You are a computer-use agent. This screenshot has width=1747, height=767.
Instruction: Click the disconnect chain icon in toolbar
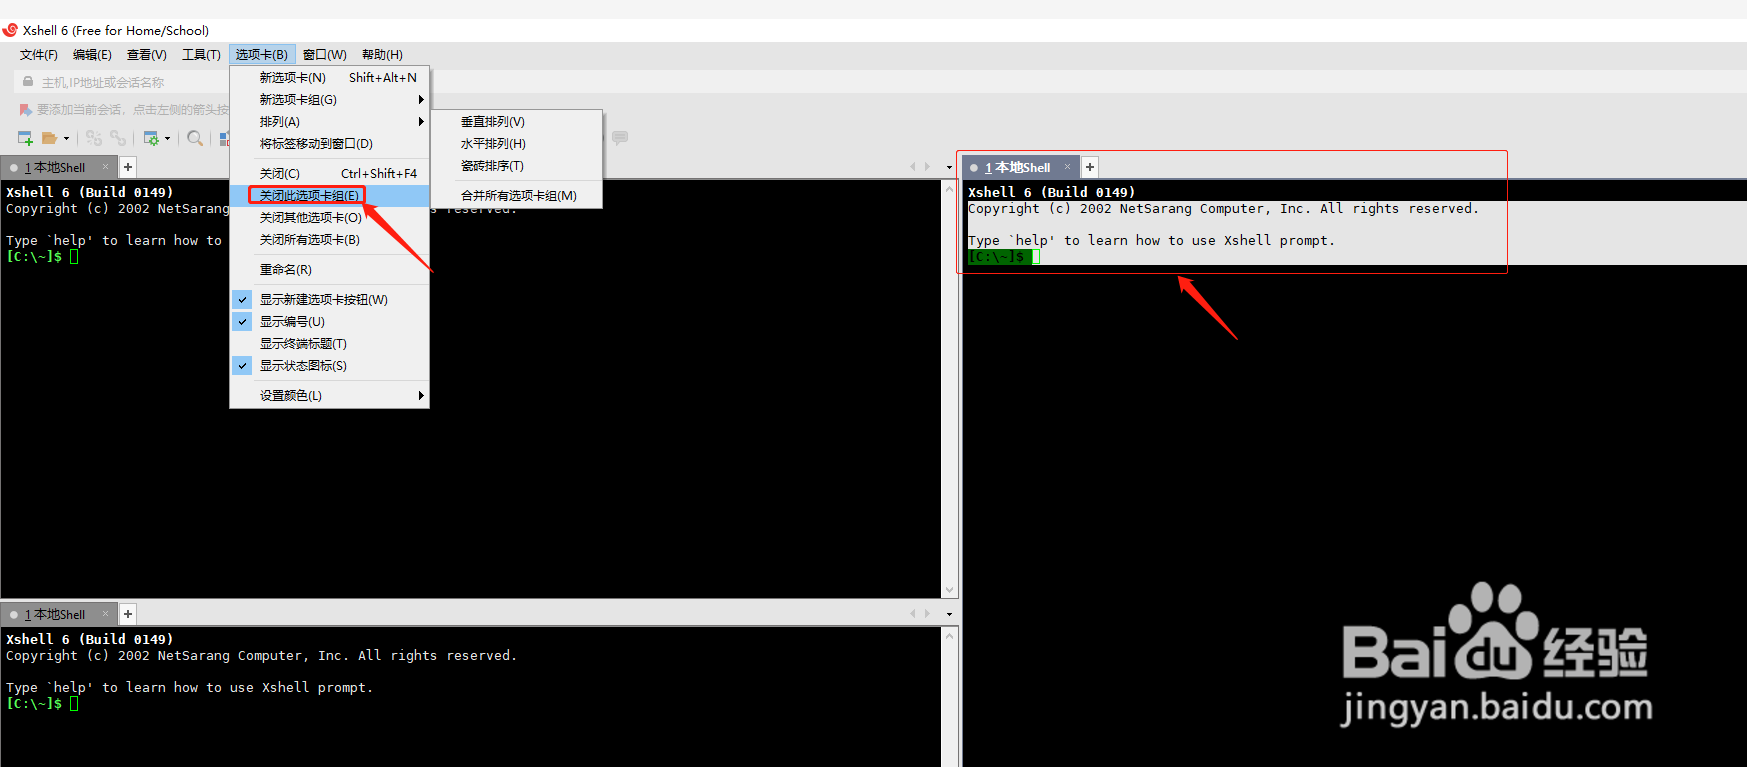click(x=118, y=138)
